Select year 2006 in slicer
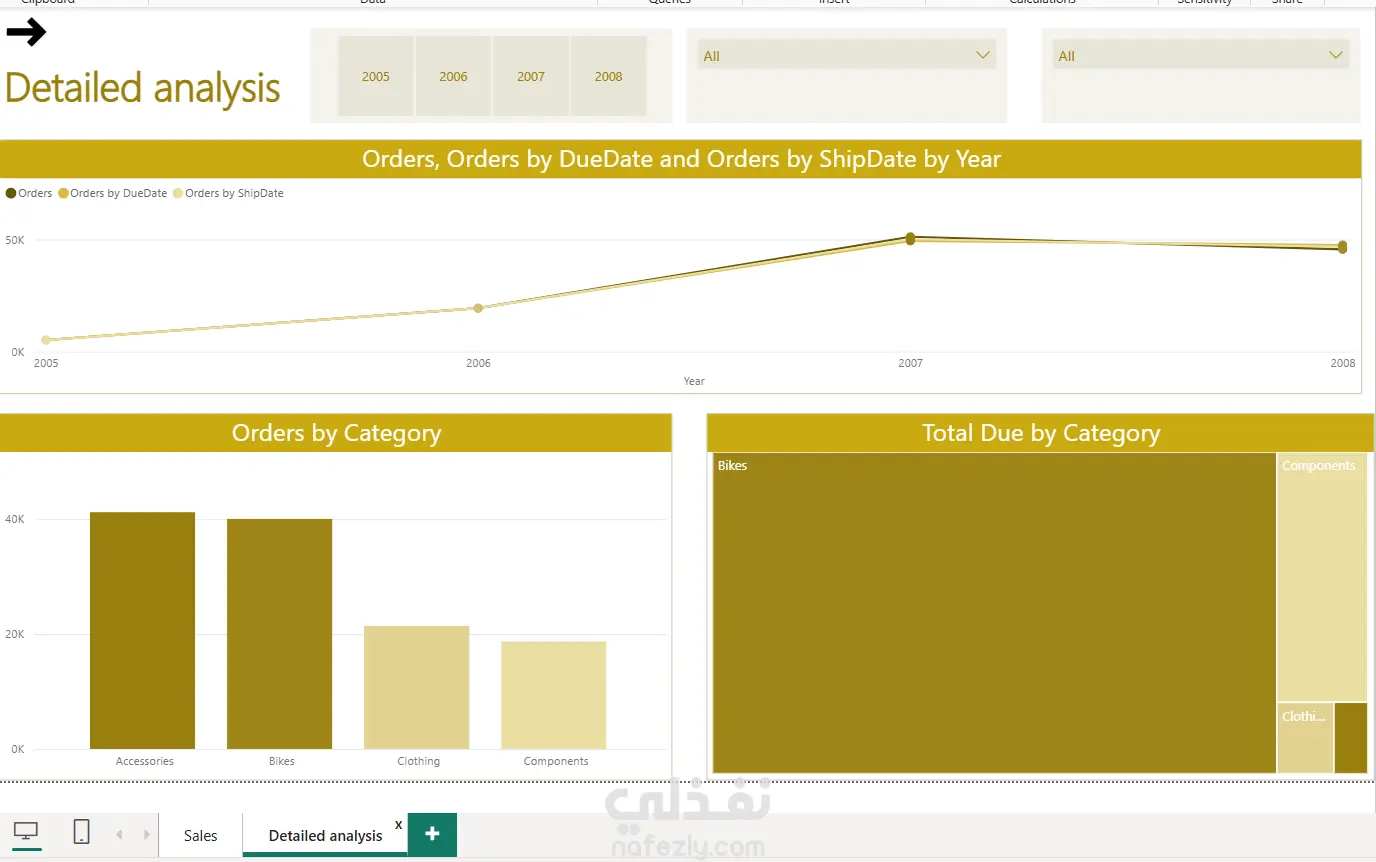1376x862 pixels. pyautogui.click(x=453, y=76)
